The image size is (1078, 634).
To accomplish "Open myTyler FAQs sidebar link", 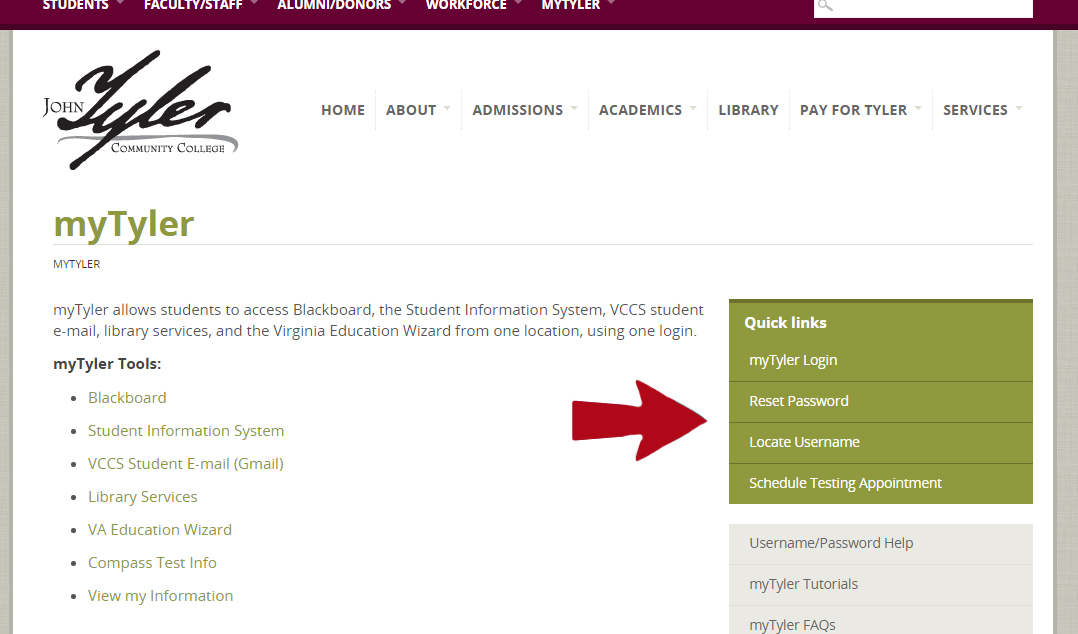I will click(x=881, y=622).
